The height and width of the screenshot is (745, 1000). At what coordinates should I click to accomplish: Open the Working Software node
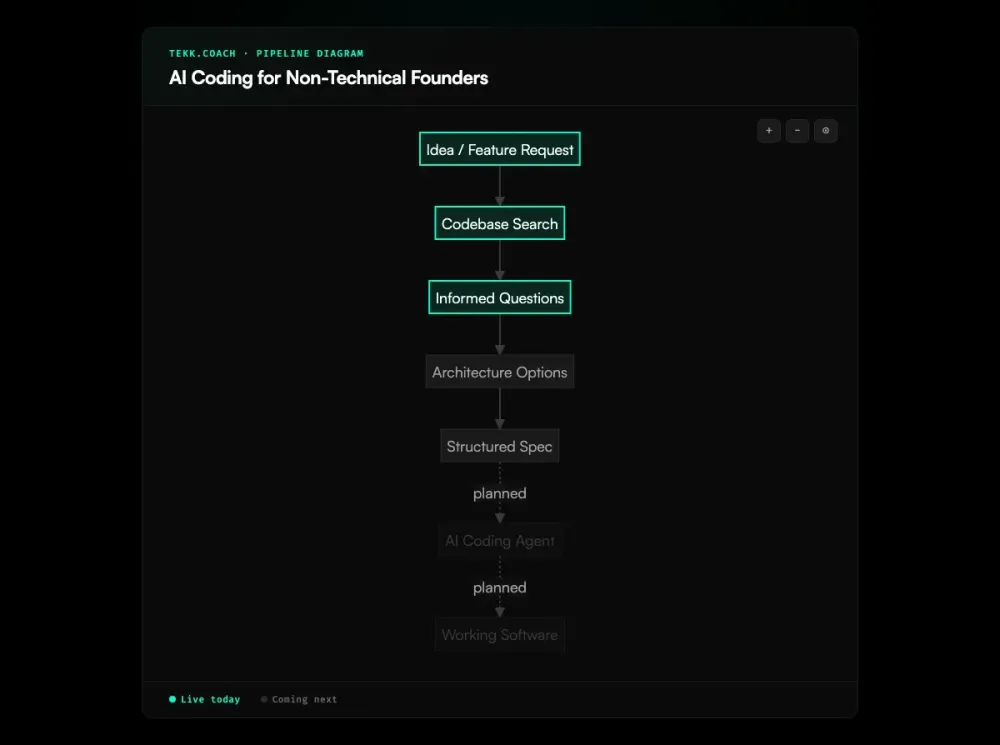click(499, 634)
